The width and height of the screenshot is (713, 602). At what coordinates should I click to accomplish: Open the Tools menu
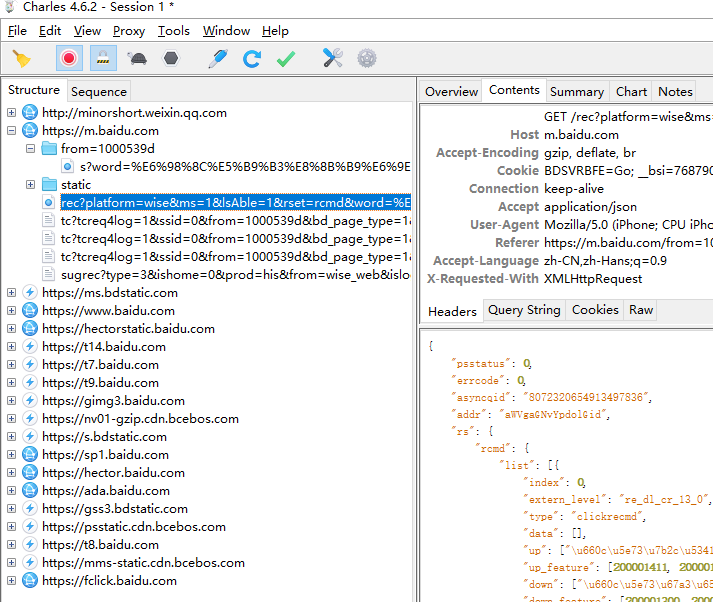coord(174,31)
